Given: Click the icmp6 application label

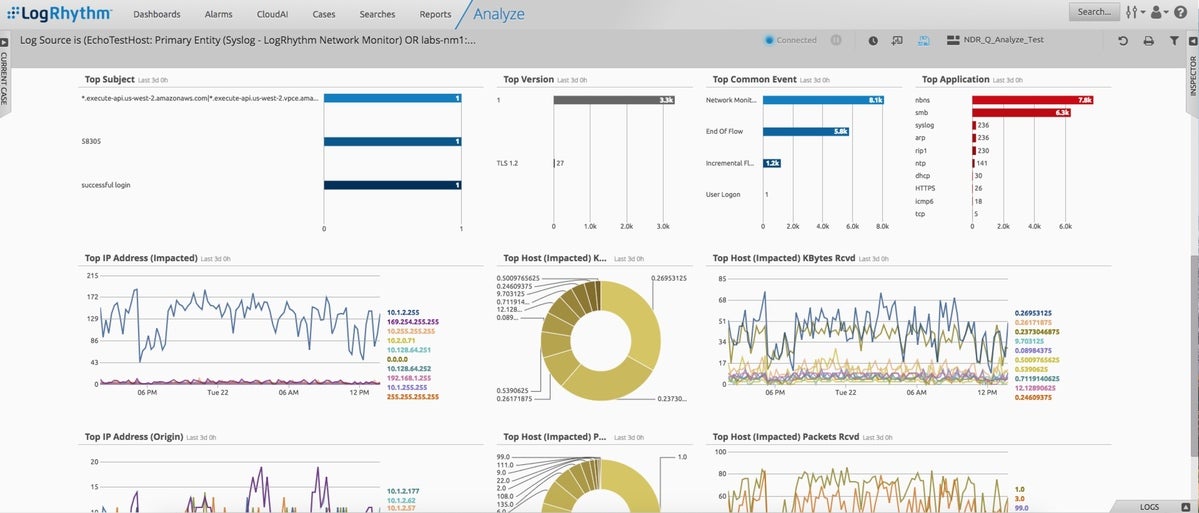Looking at the screenshot, I should (x=924, y=201).
